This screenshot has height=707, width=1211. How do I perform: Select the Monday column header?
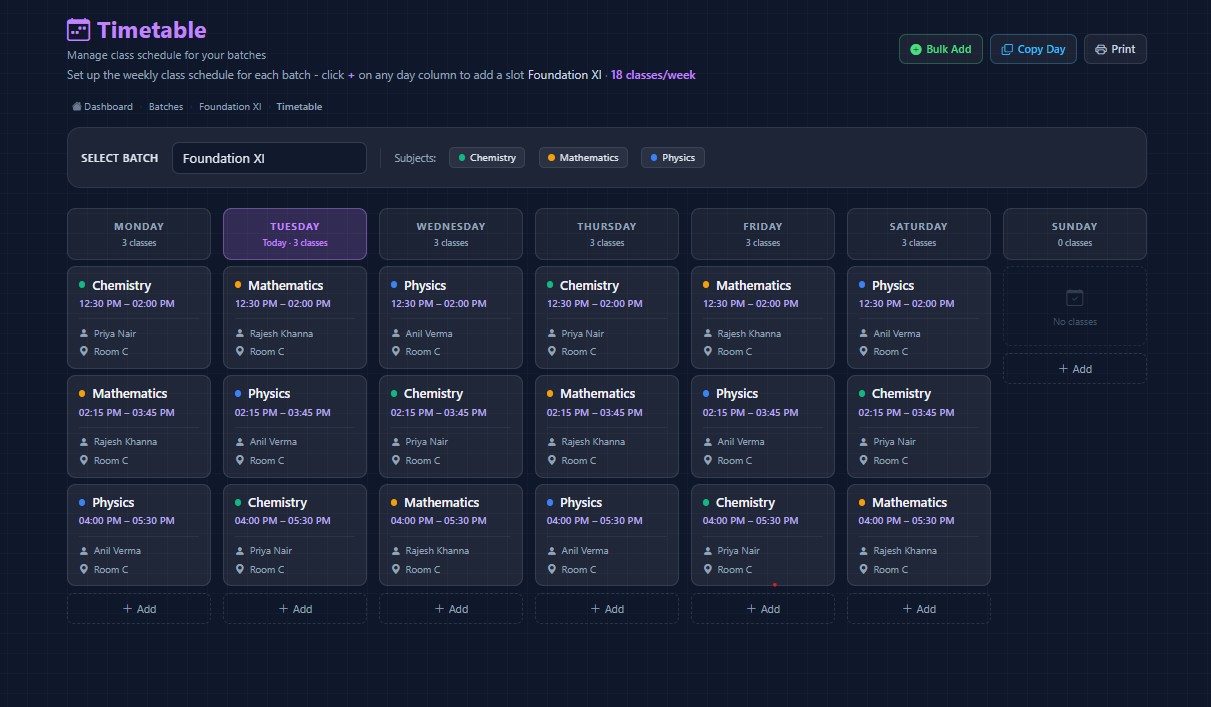(x=139, y=234)
